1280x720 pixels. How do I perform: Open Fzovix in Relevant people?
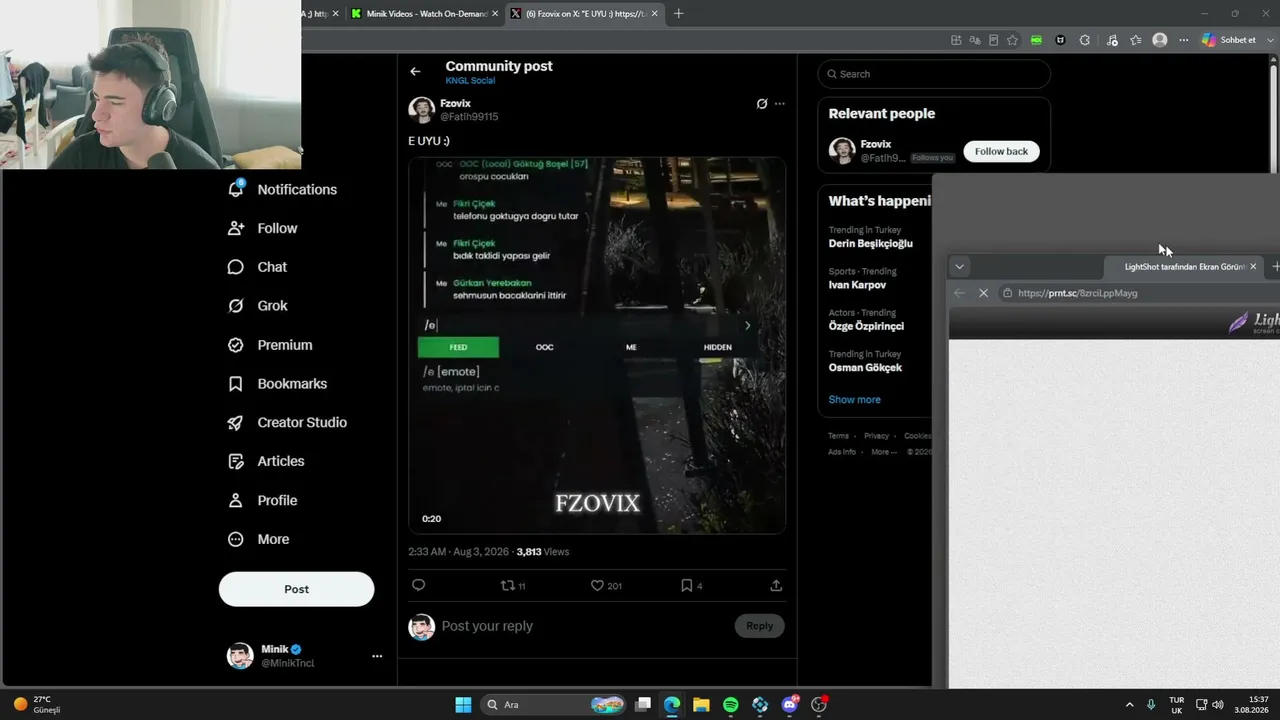pyautogui.click(x=875, y=144)
